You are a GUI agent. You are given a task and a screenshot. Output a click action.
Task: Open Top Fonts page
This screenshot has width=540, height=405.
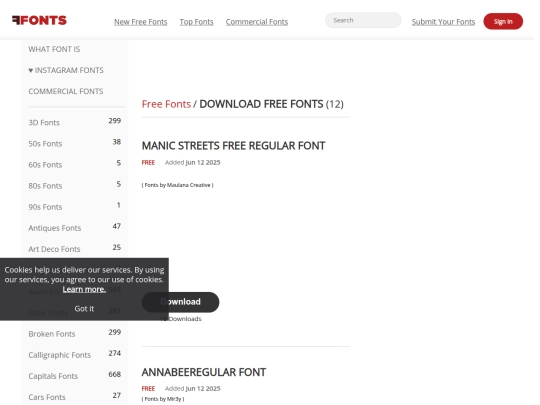196,22
